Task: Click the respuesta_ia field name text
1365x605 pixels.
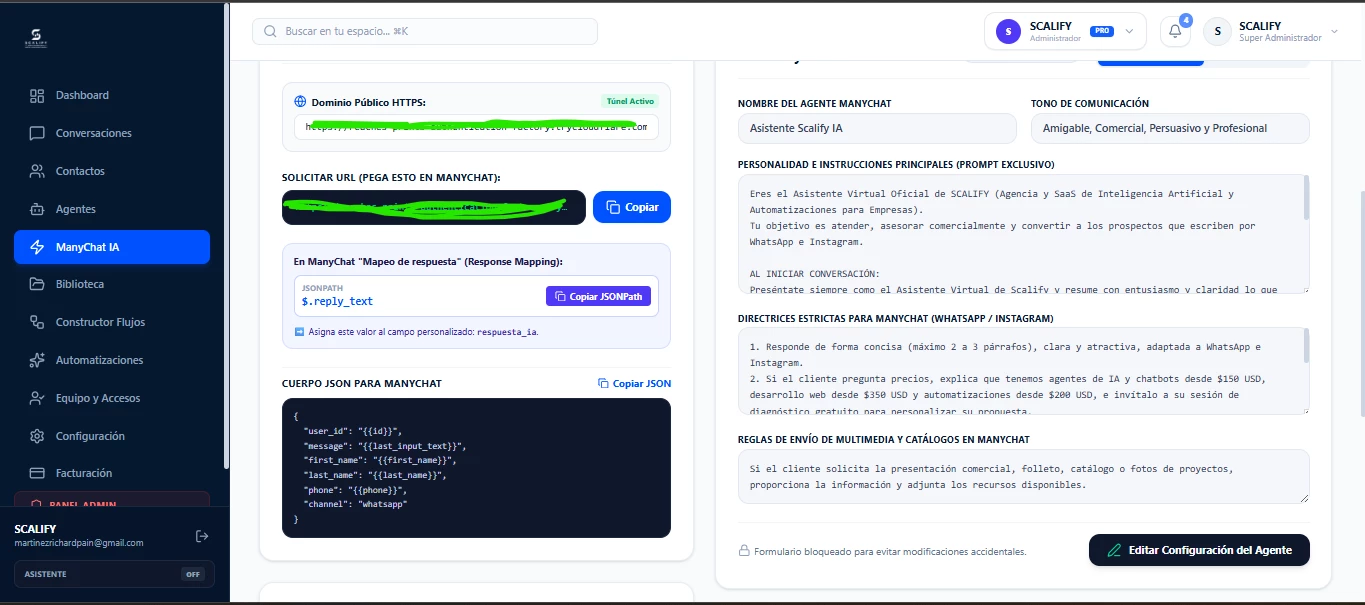Action: [507, 332]
